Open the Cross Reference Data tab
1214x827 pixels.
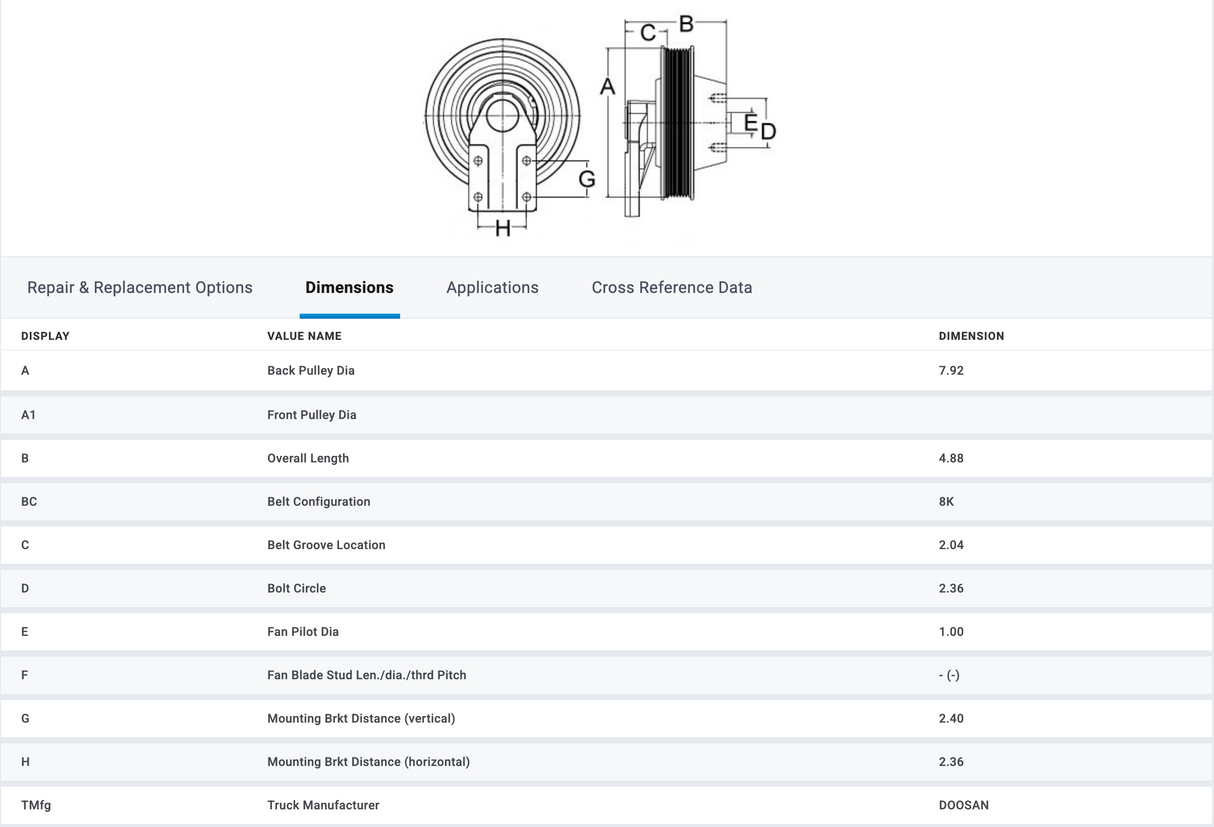[672, 288]
